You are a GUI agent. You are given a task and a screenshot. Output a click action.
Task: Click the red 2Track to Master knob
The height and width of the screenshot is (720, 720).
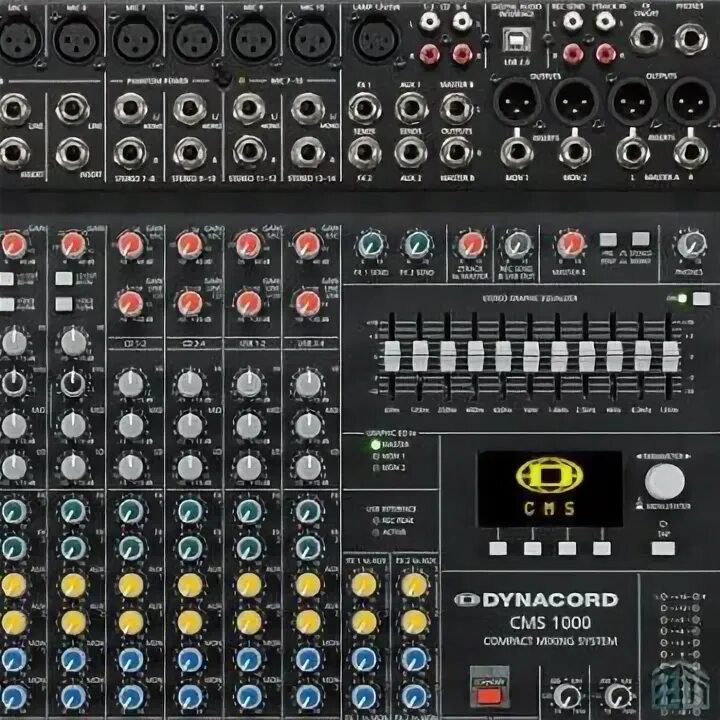pyautogui.click(x=471, y=244)
